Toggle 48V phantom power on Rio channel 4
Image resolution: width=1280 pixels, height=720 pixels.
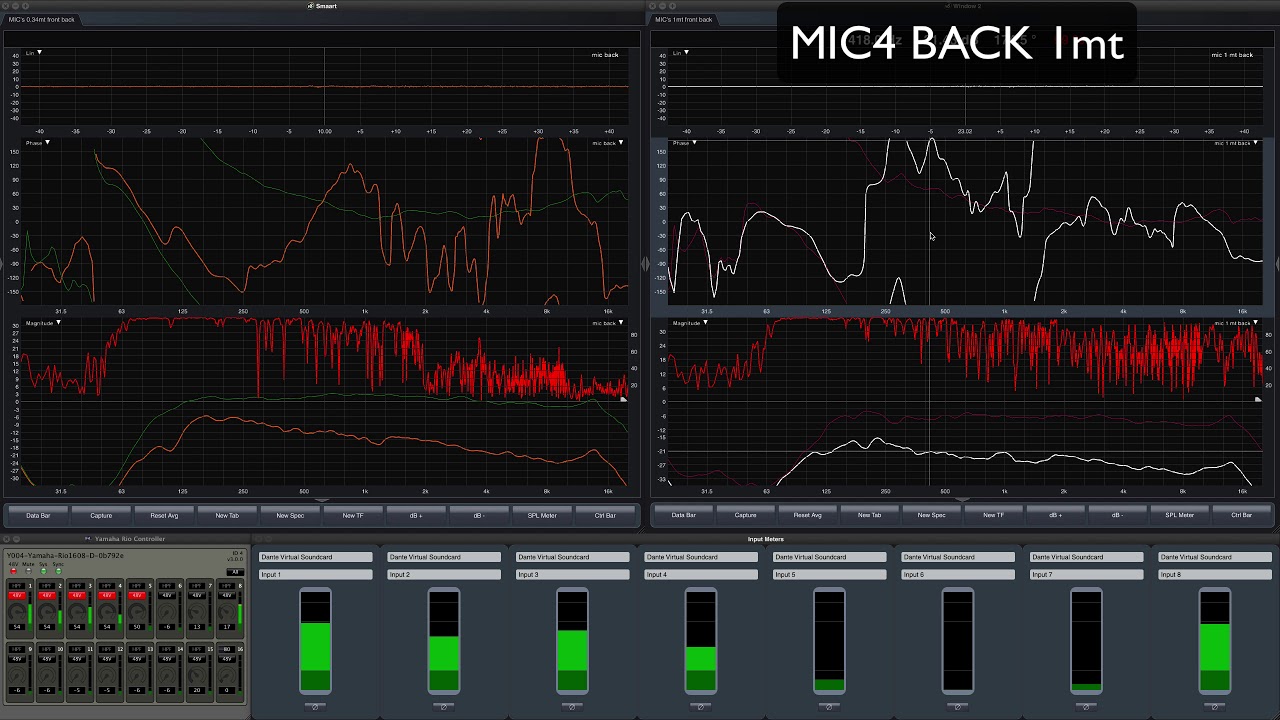coord(107,596)
